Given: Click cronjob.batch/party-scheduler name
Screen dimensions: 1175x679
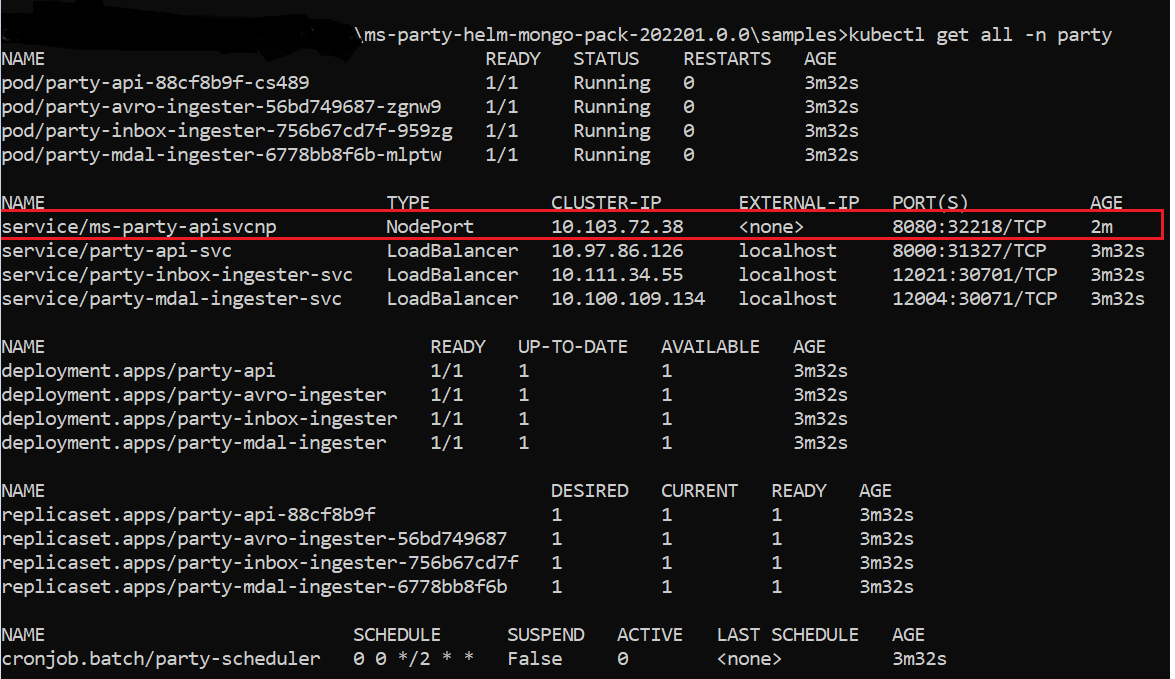Looking at the screenshot, I should (x=161, y=659).
